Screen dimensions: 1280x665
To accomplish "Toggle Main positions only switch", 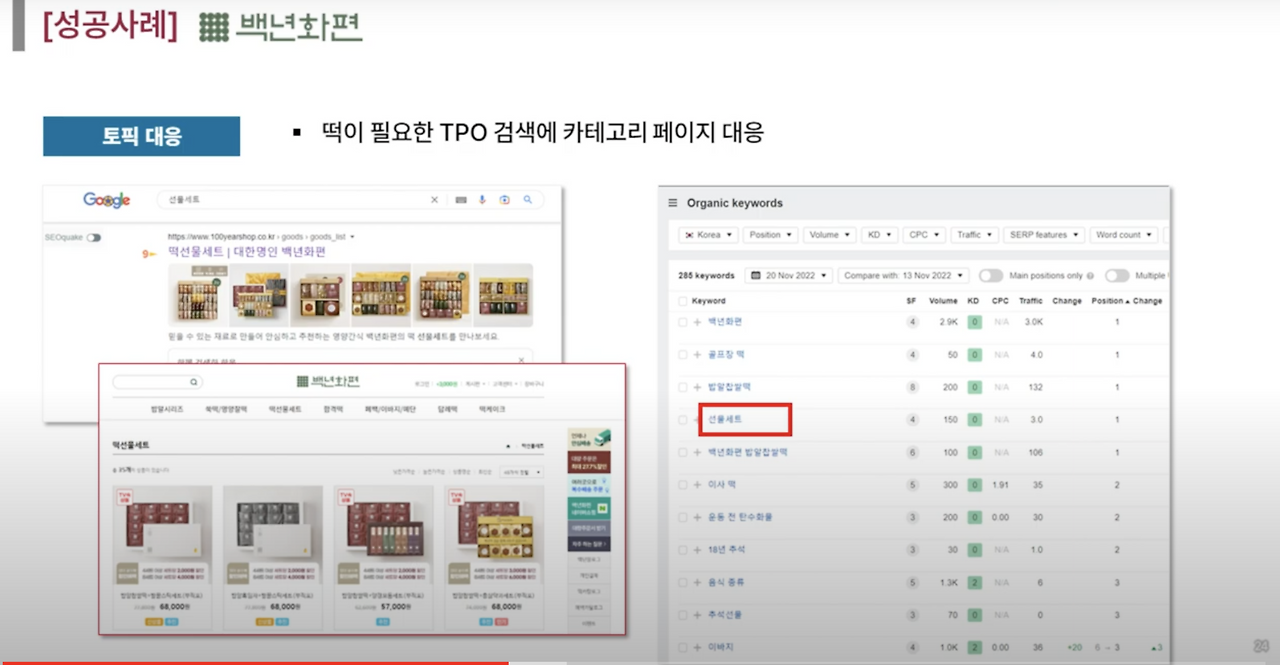I will tap(991, 275).
